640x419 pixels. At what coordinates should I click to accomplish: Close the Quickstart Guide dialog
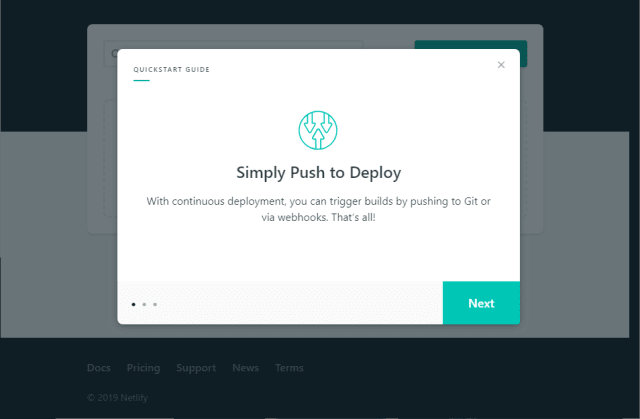click(x=501, y=65)
